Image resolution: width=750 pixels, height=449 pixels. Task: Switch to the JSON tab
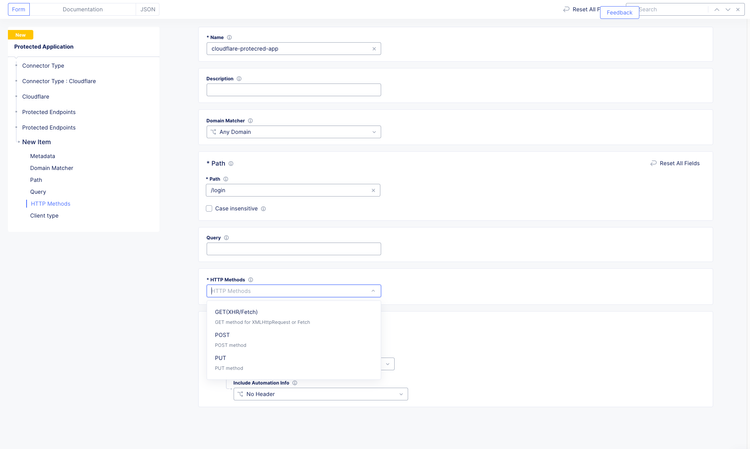coord(148,9)
